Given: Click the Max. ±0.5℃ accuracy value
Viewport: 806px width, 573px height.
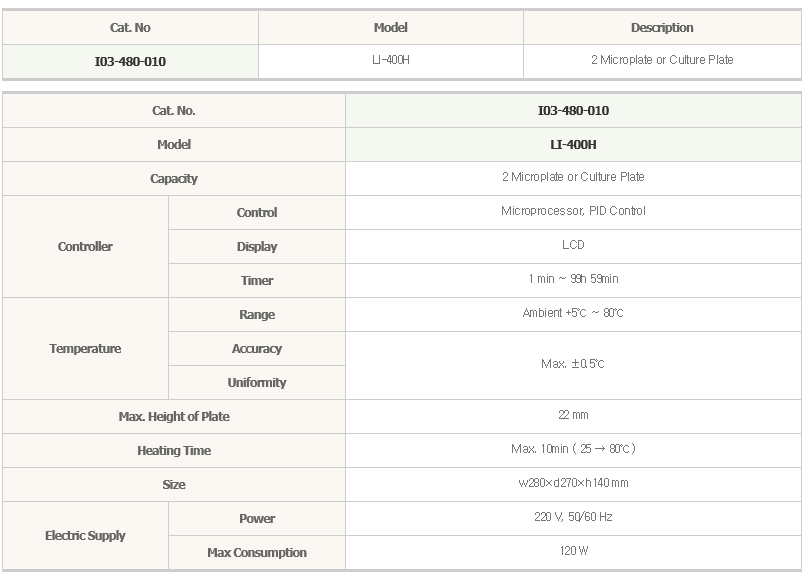Looking at the screenshot, I should pos(573,364).
